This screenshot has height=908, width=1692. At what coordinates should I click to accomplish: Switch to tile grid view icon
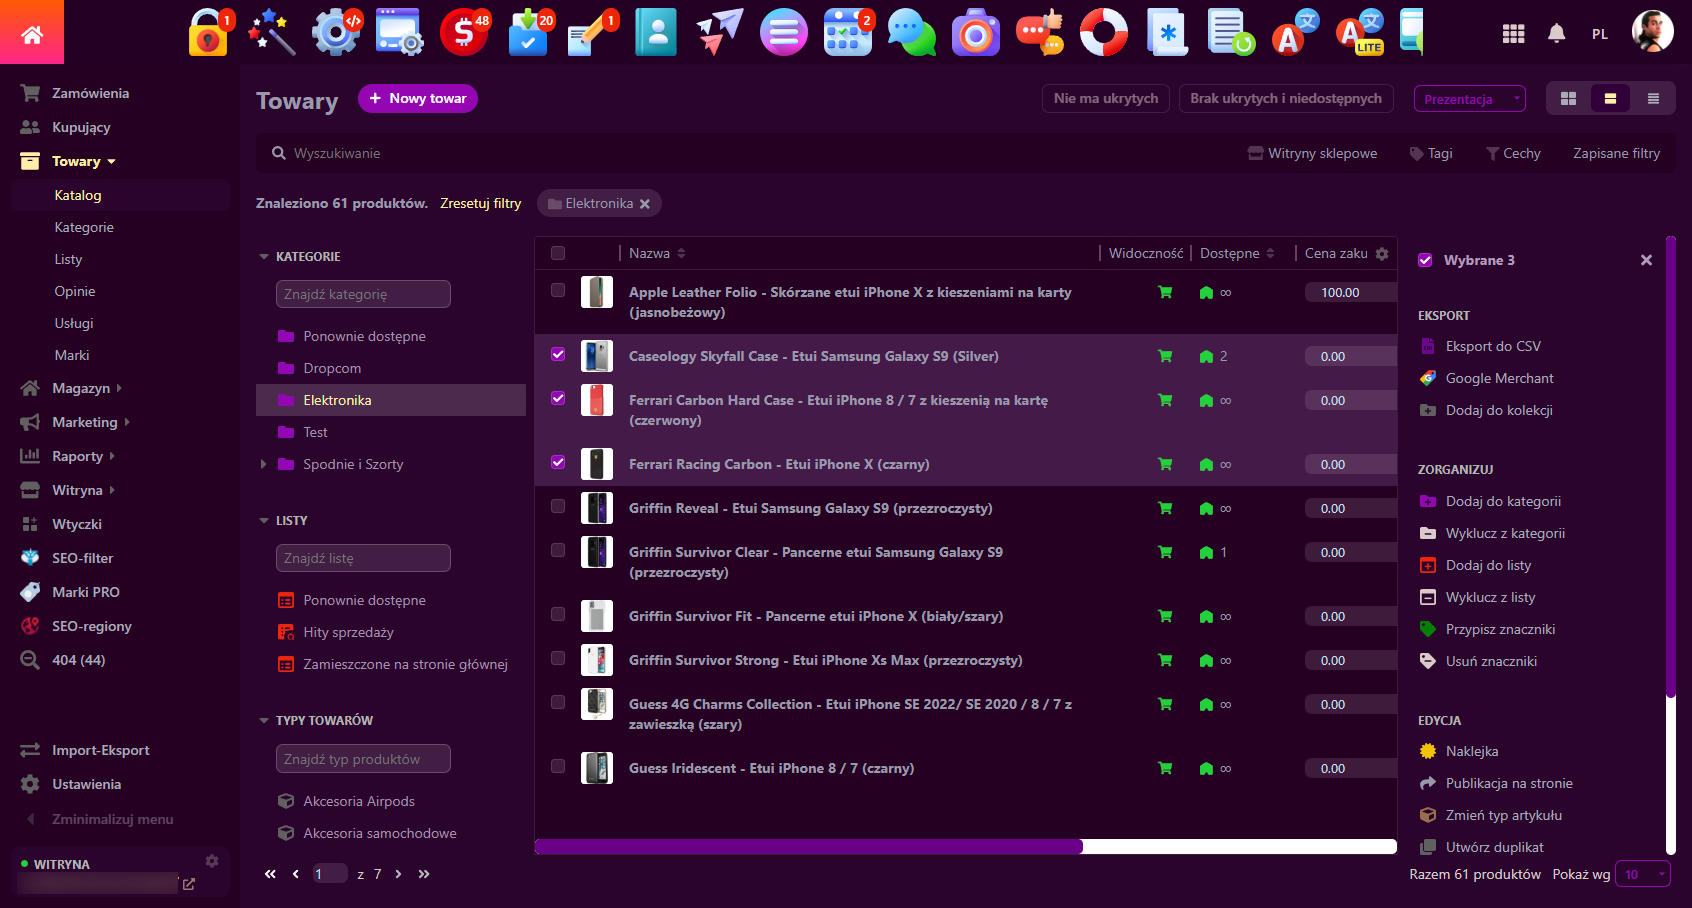pyautogui.click(x=1568, y=99)
